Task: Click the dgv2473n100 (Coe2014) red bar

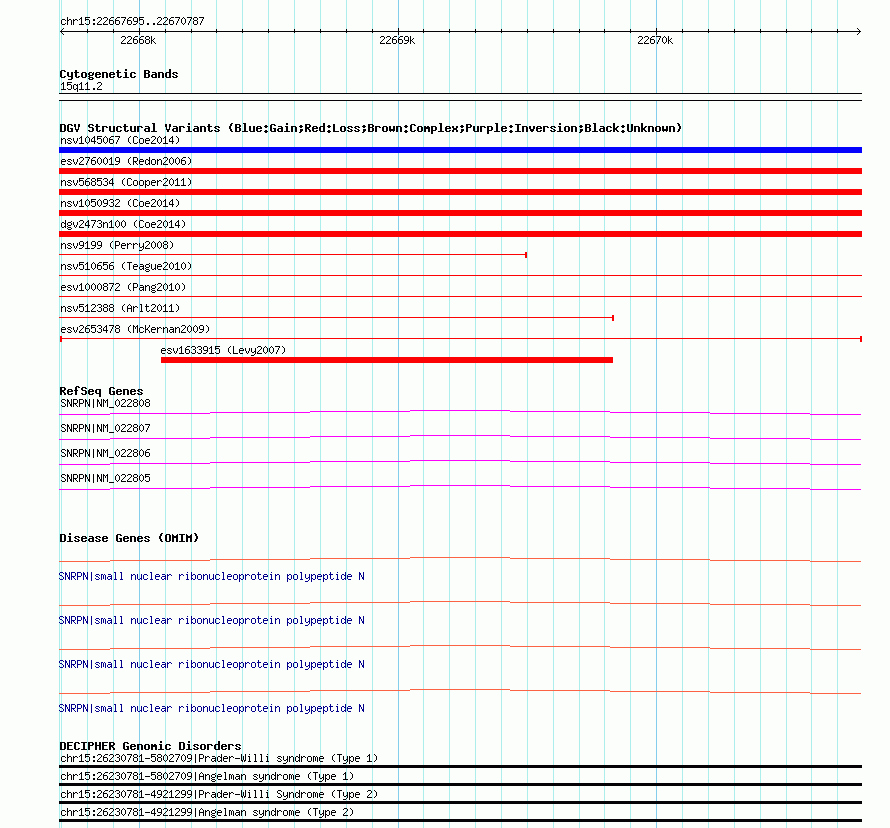Action: (x=460, y=234)
